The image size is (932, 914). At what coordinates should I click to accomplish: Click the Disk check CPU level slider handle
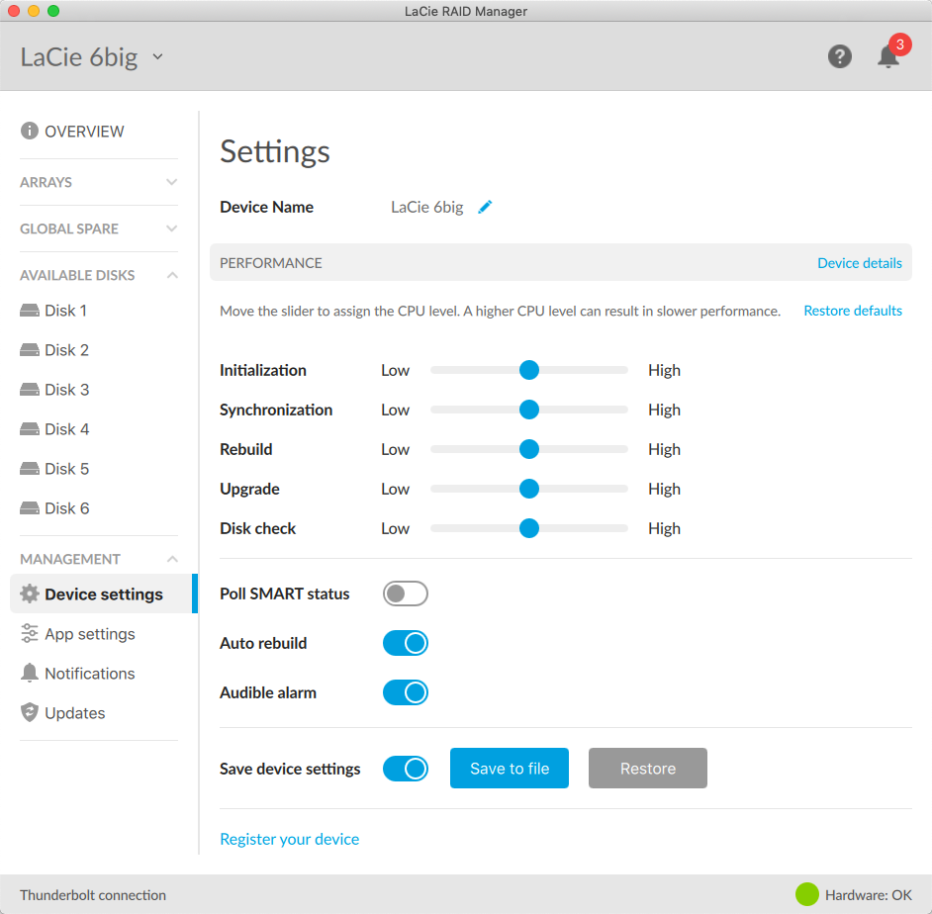click(529, 528)
